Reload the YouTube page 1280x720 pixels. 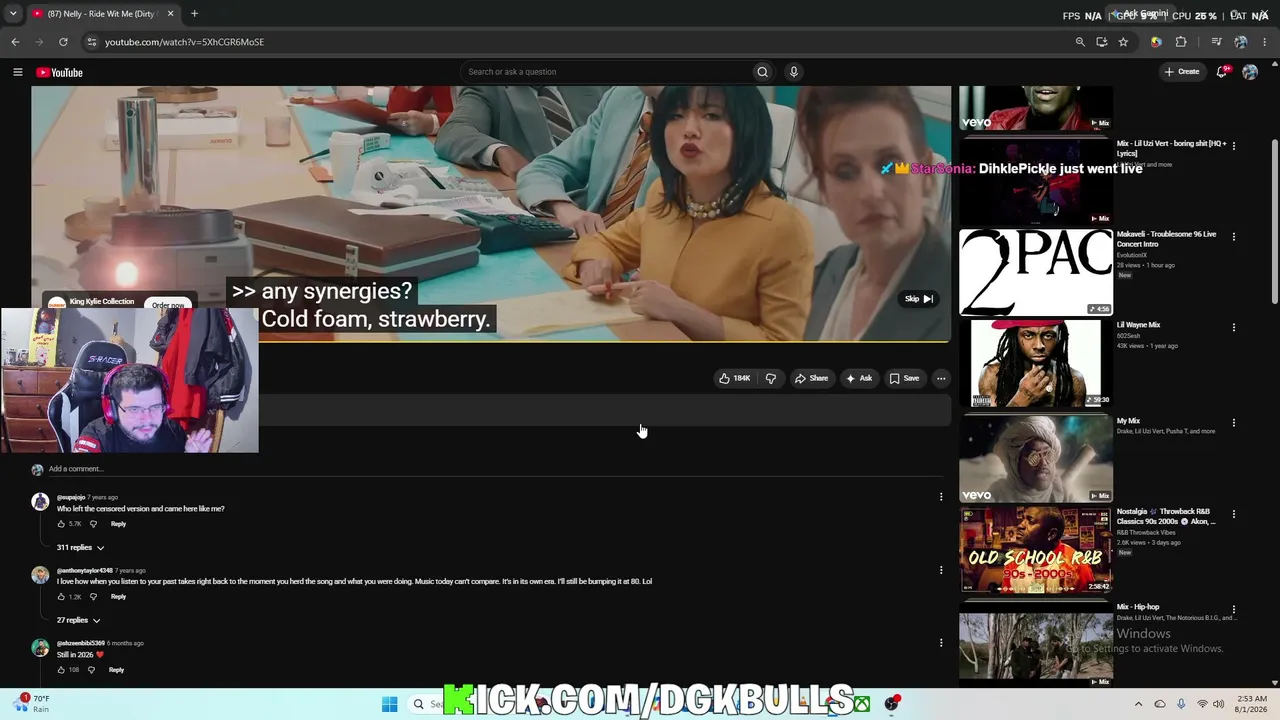pyautogui.click(x=63, y=42)
